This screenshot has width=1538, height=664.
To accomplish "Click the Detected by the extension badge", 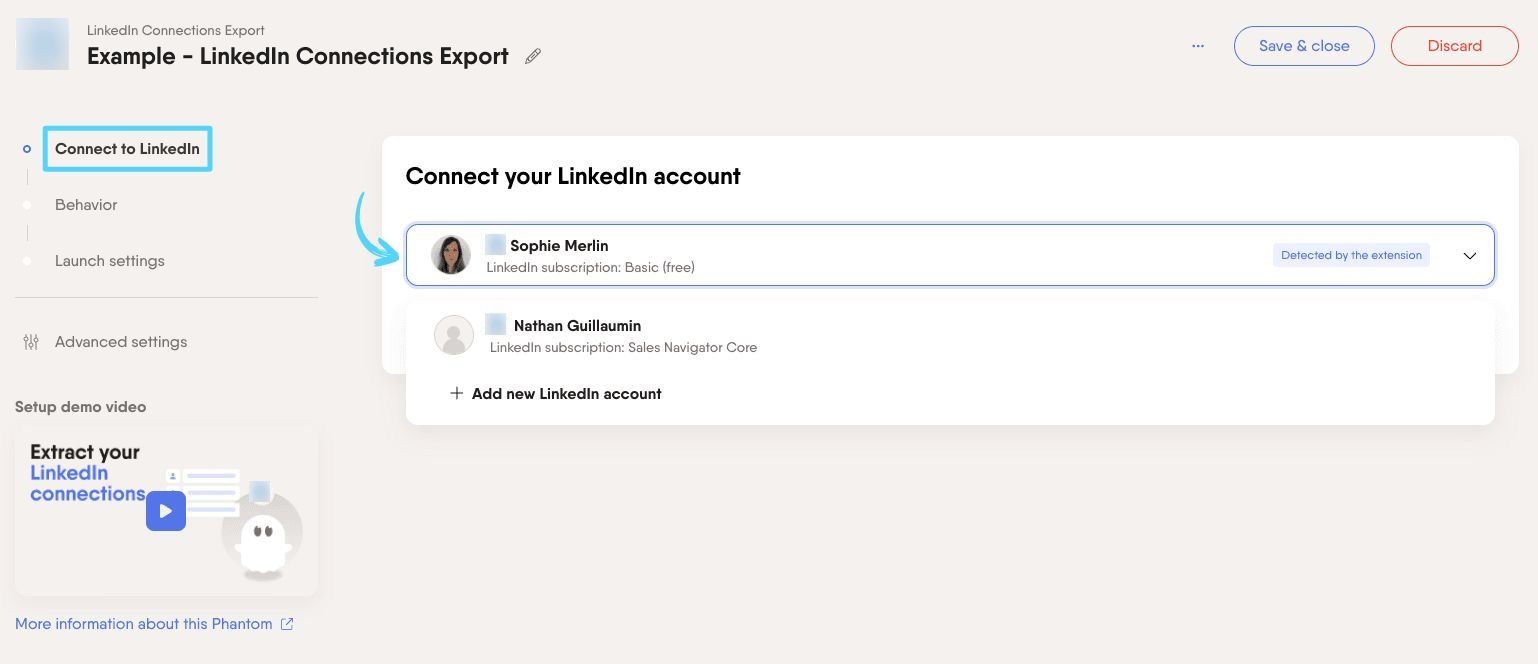I will 1351,255.
